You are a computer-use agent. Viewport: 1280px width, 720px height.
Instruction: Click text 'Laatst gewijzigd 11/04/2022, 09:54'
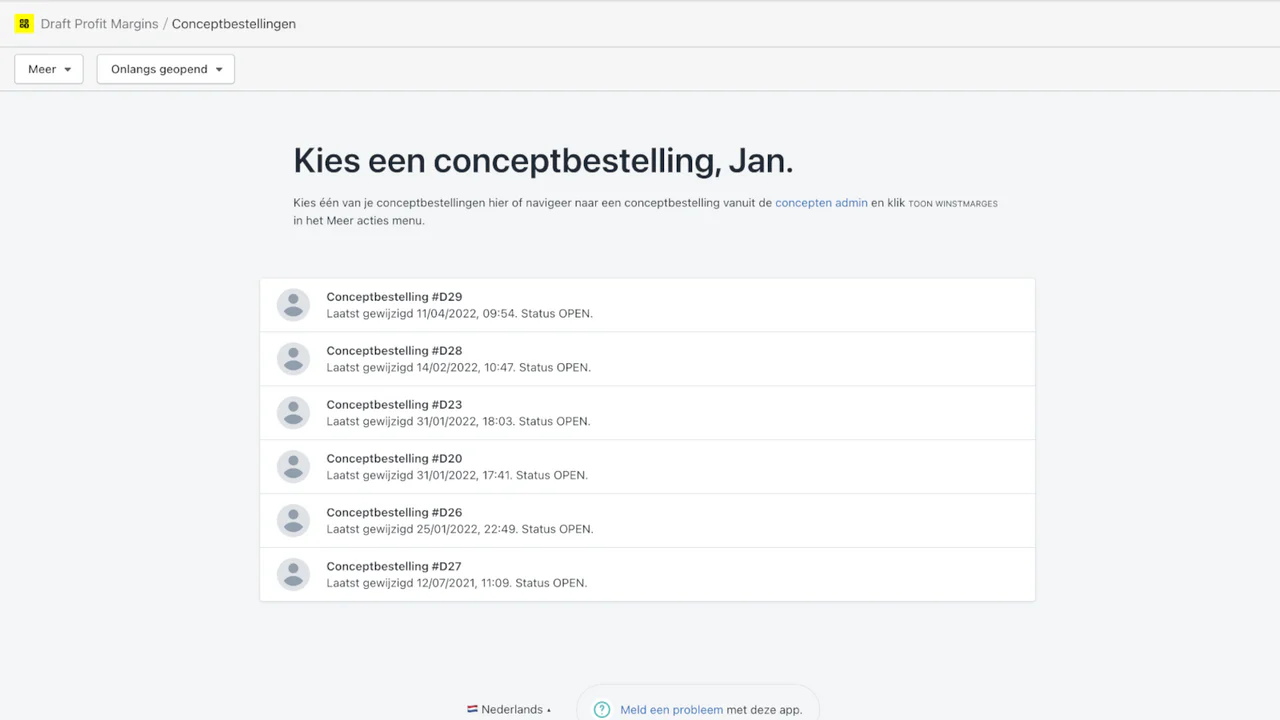[421, 314]
